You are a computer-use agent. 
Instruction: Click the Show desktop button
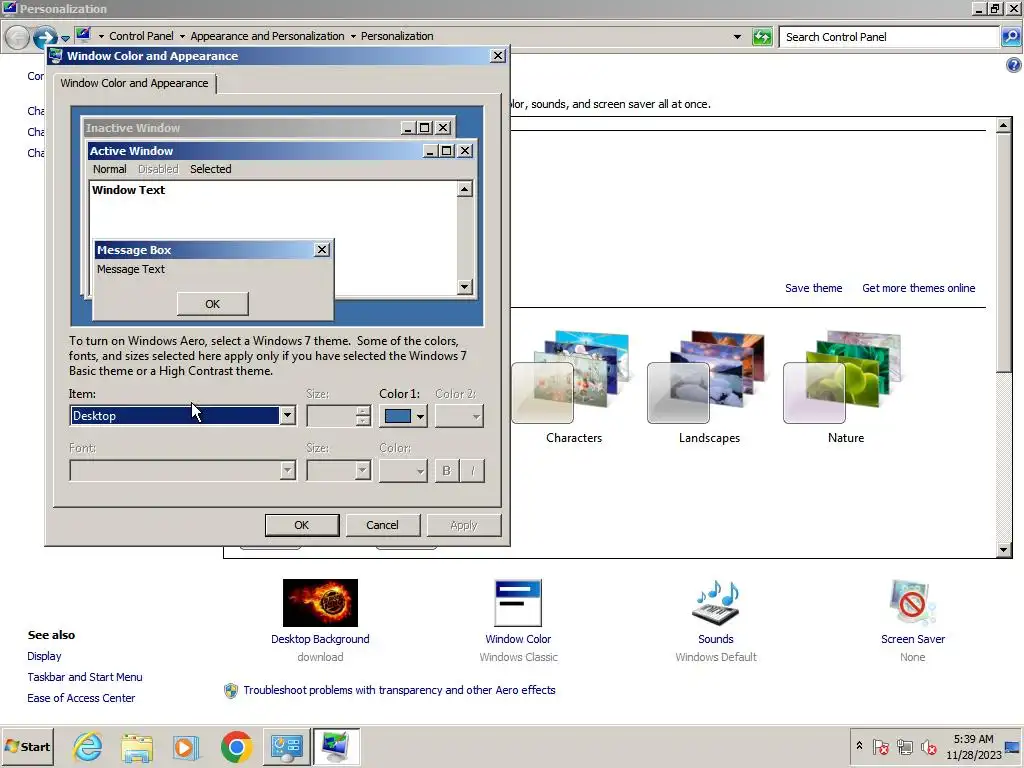[1014, 746]
